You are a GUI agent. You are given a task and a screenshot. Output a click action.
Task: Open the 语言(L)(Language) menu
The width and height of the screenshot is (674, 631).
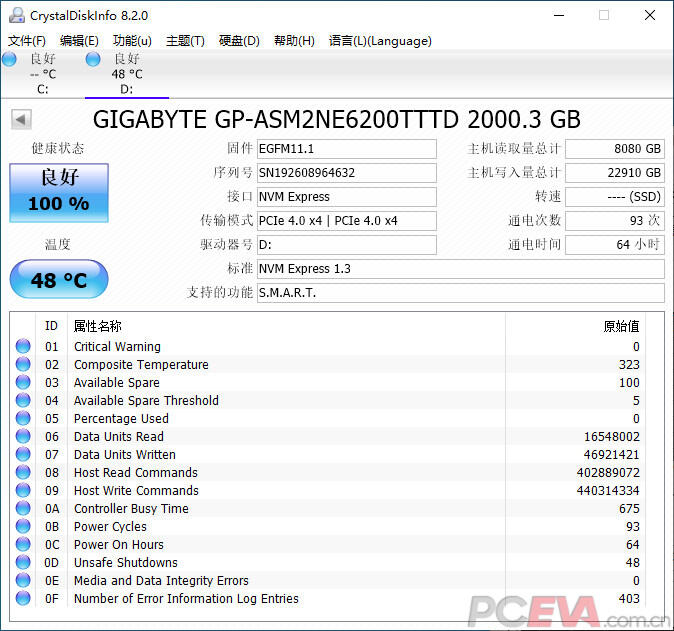[380, 41]
